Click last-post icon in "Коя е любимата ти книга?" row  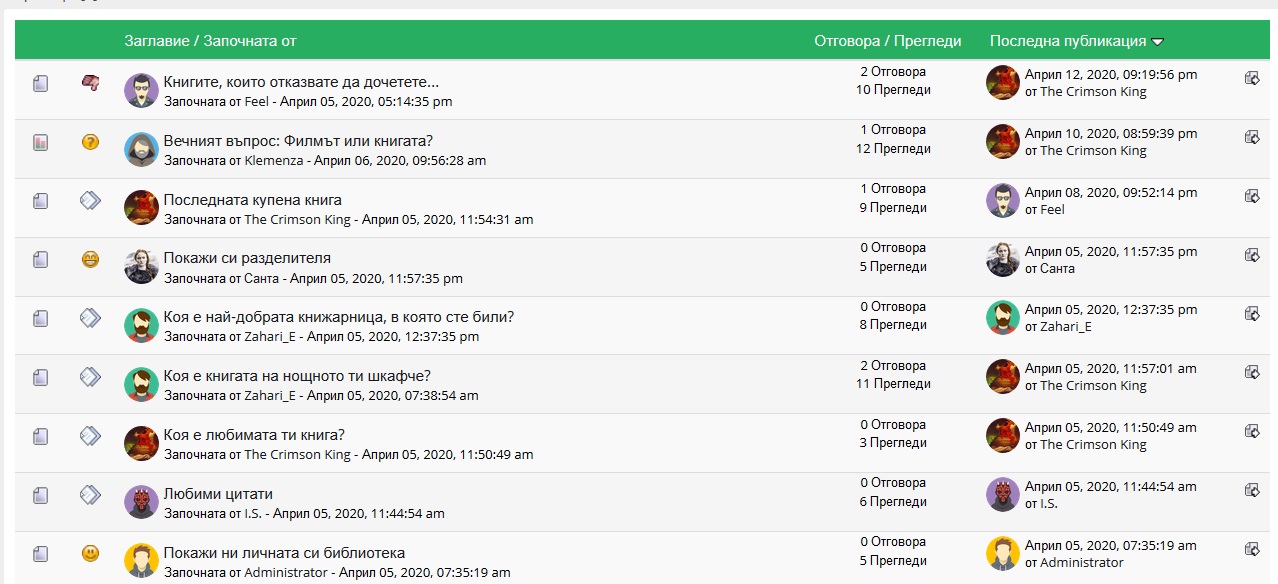(1251, 431)
